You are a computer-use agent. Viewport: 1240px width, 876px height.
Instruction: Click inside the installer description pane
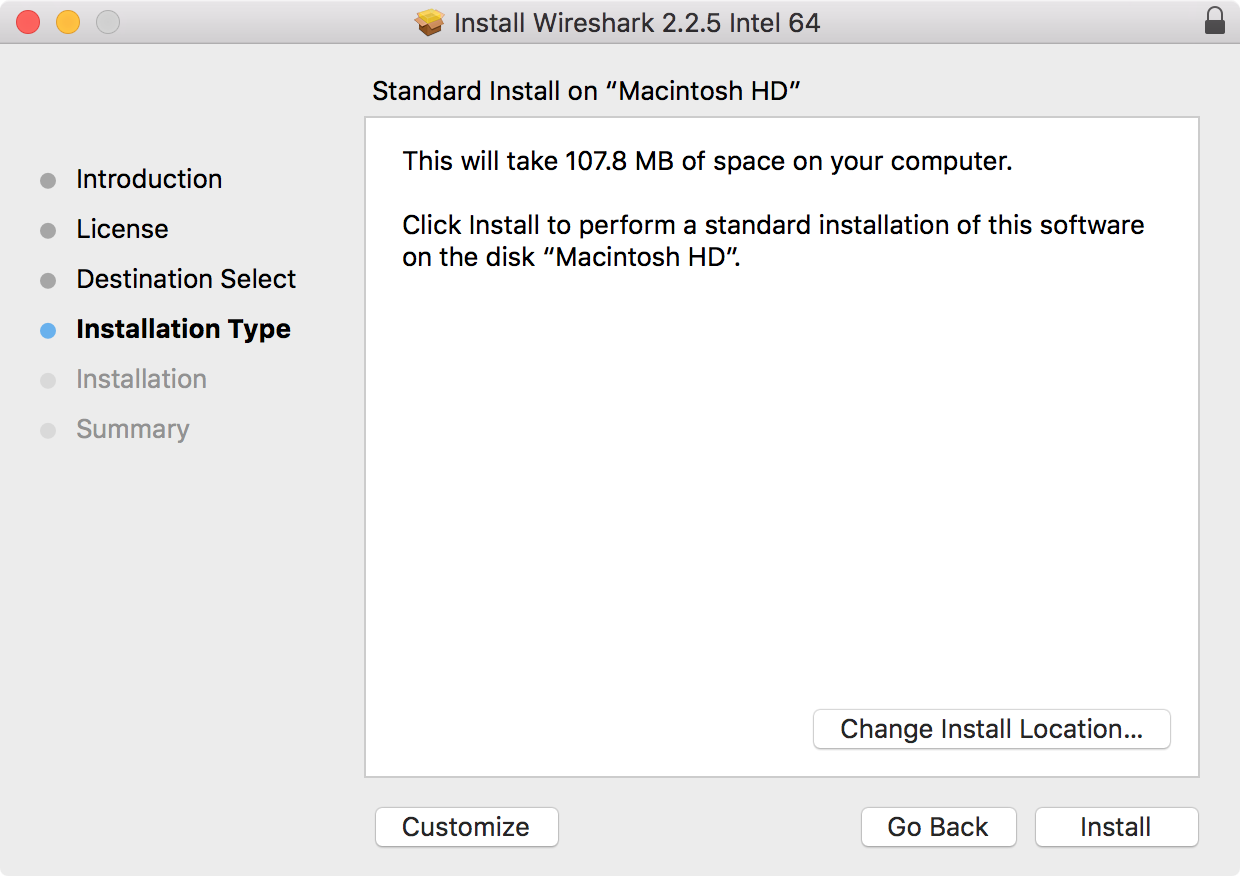(x=780, y=450)
